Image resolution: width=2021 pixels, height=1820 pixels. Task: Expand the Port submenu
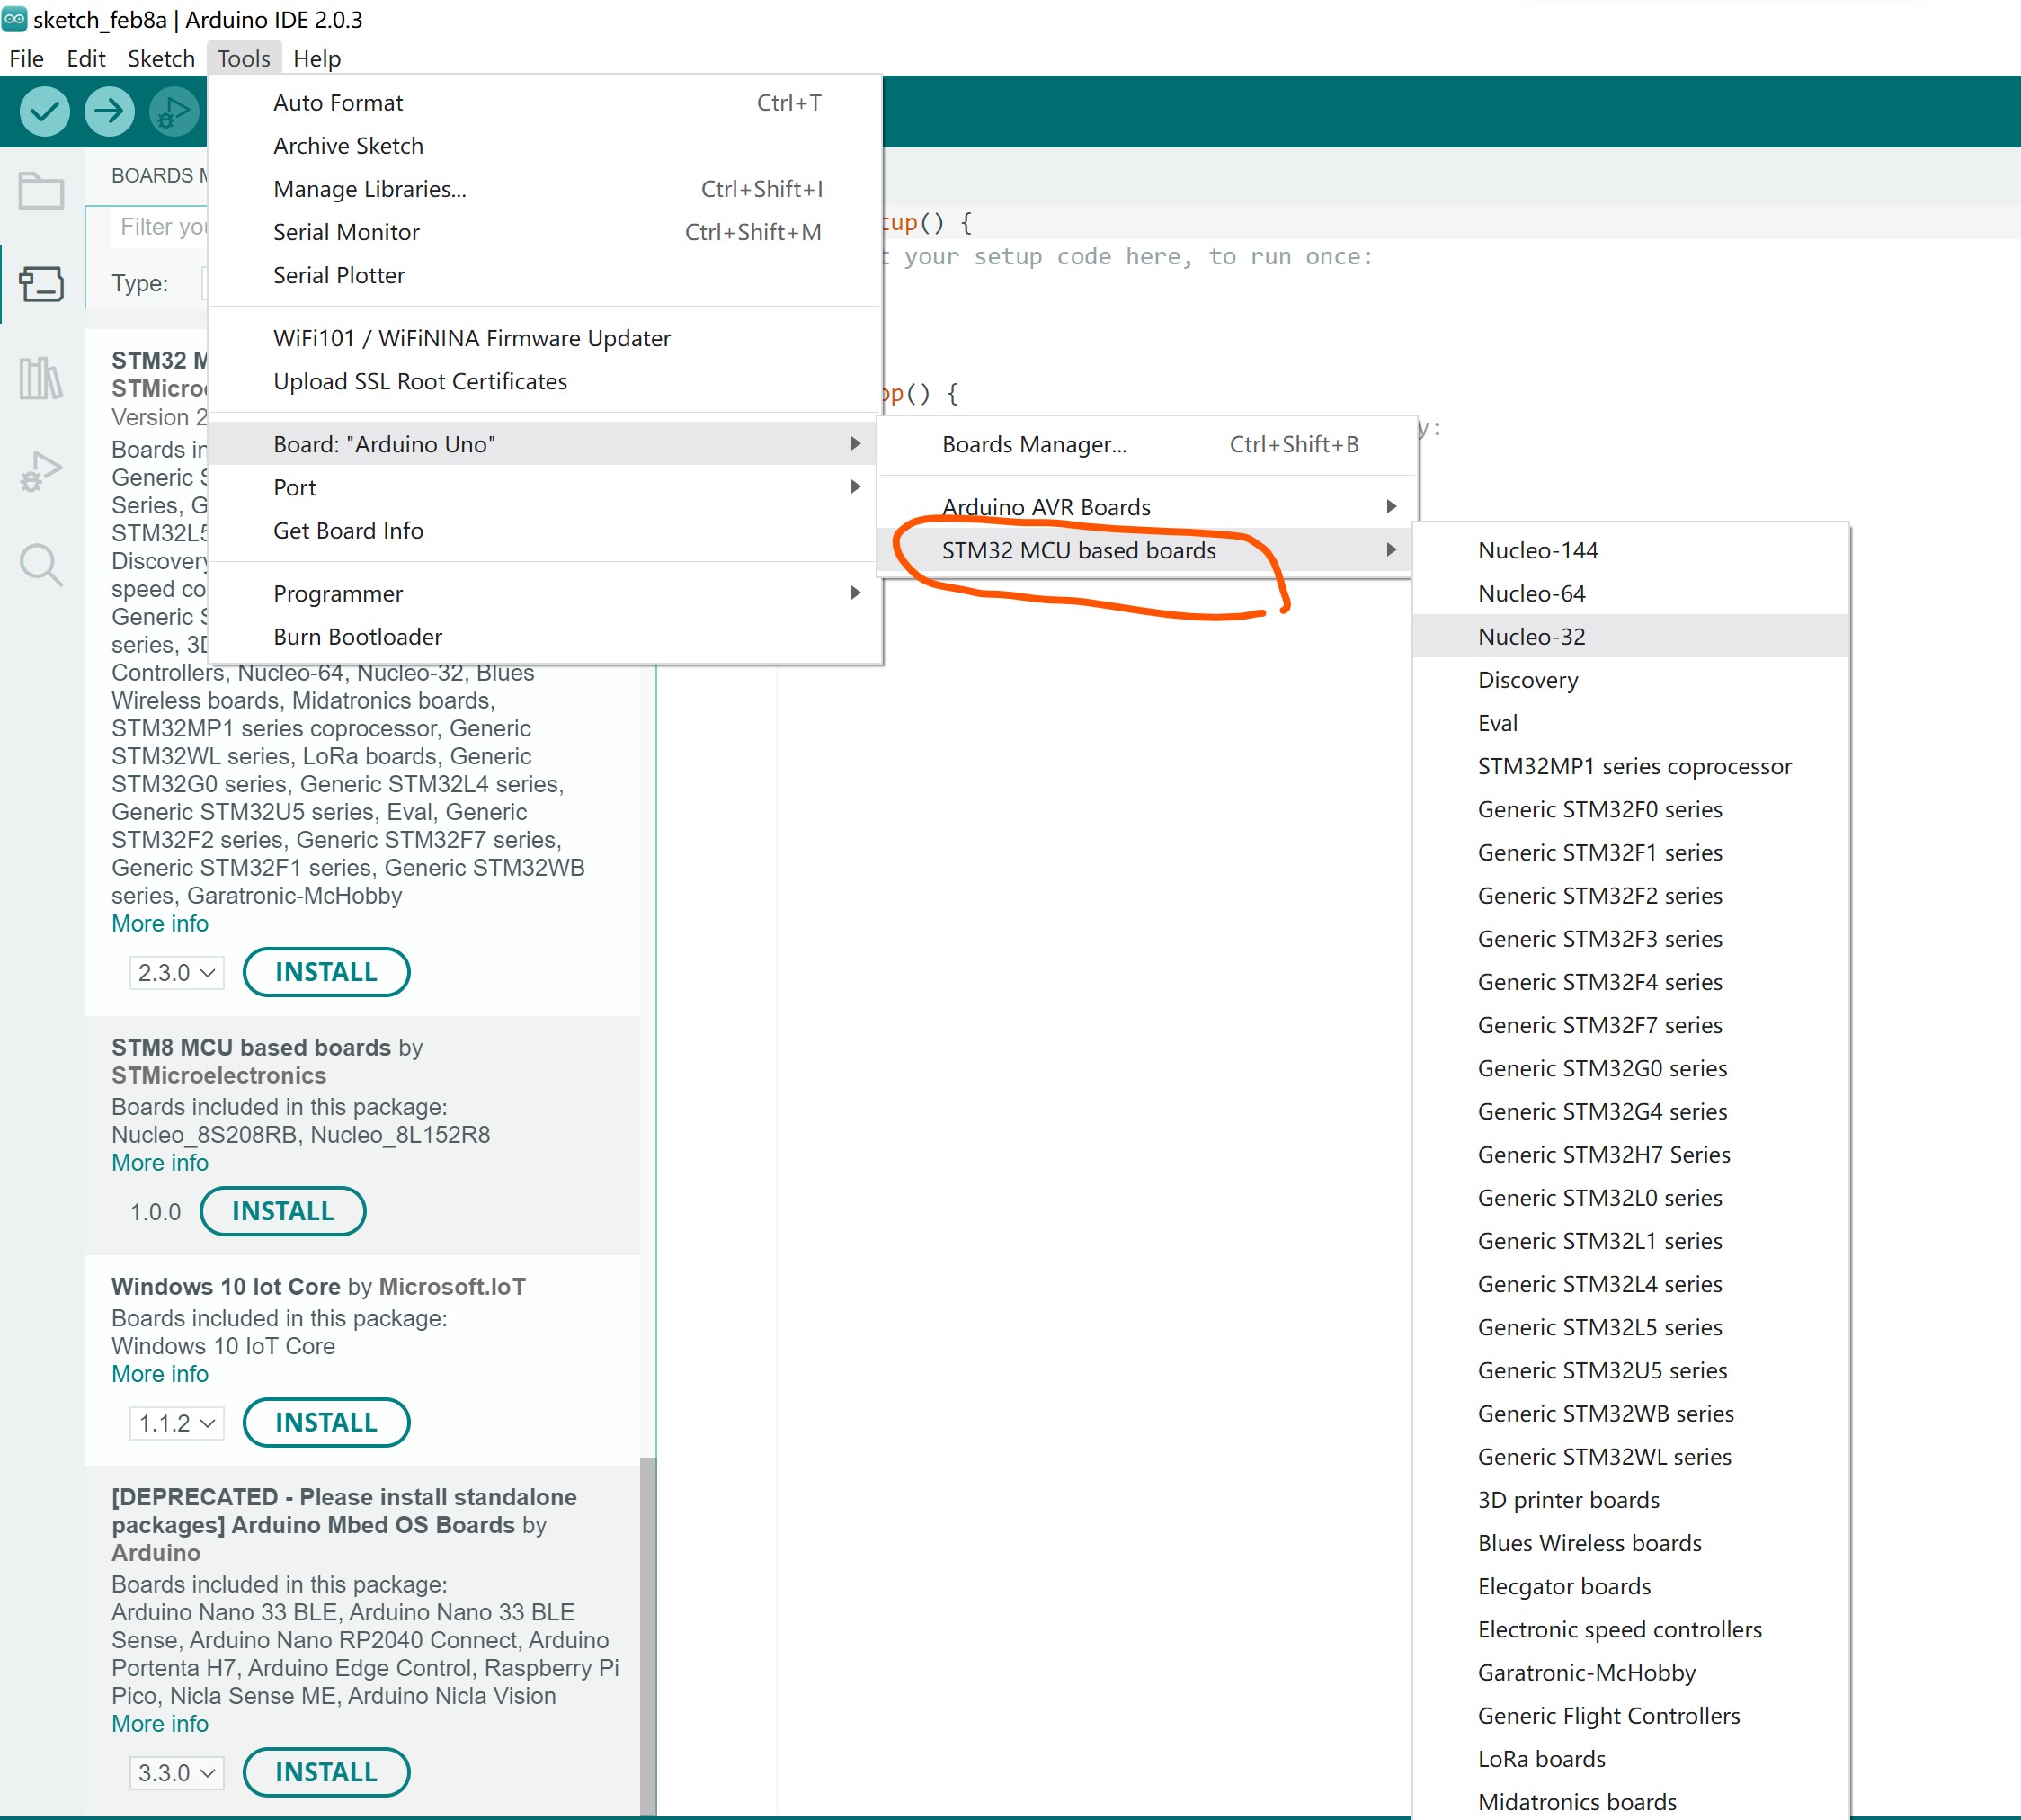(546, 487)
